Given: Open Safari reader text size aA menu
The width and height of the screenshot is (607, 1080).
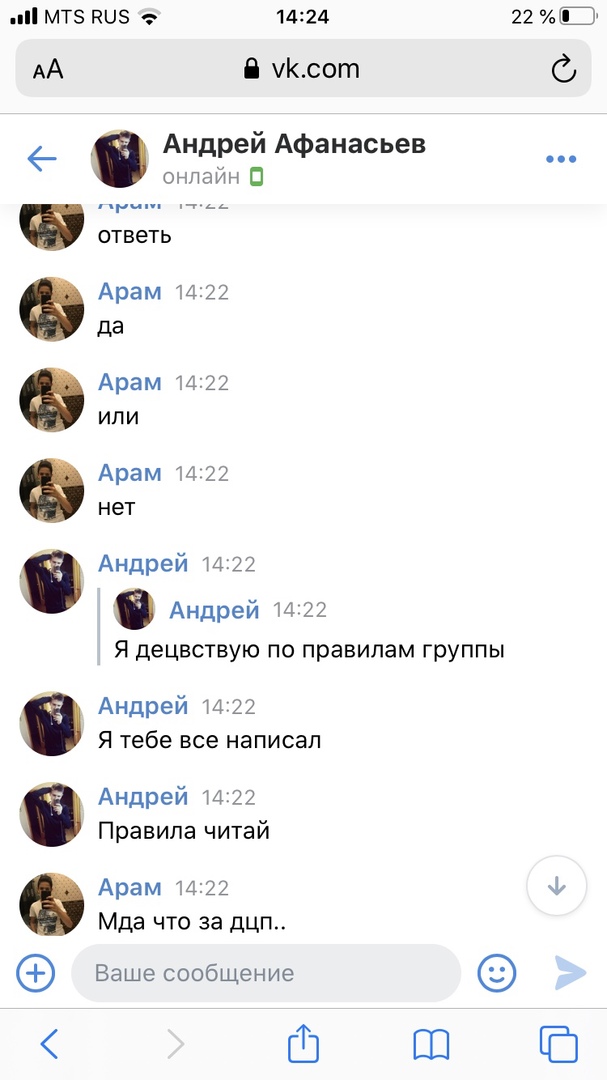Looking at the screenshot, I should click(x=48, y=69).
